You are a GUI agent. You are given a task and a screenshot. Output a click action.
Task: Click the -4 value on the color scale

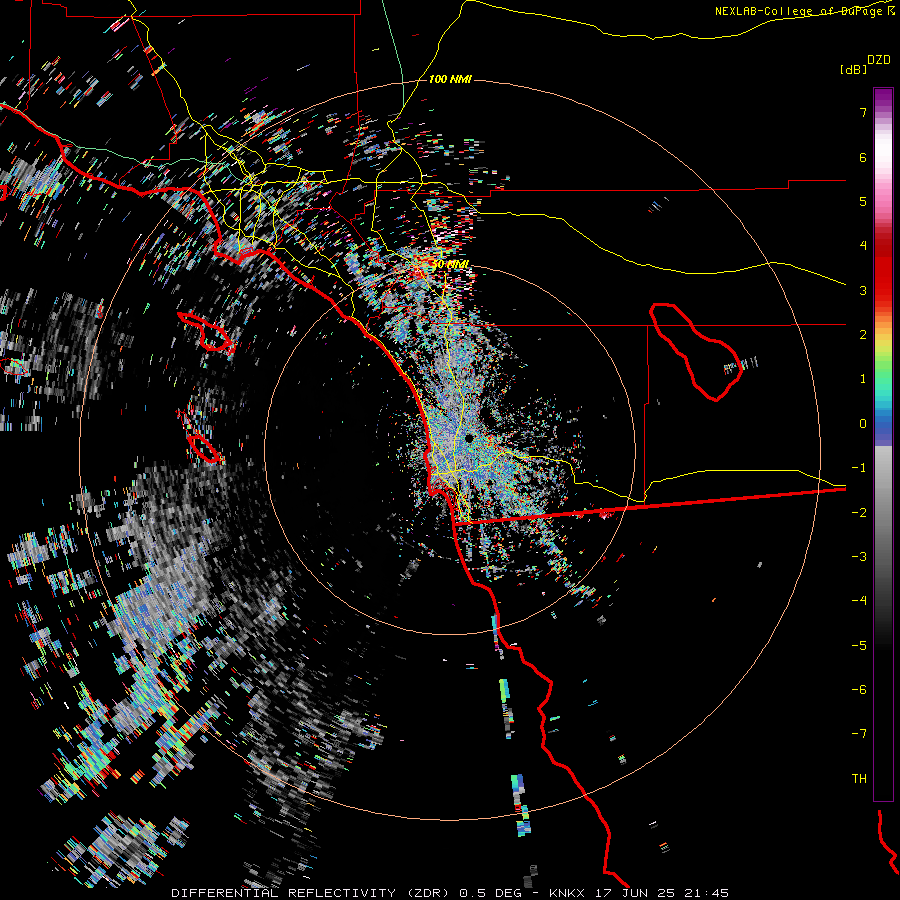tap(859, 601)
